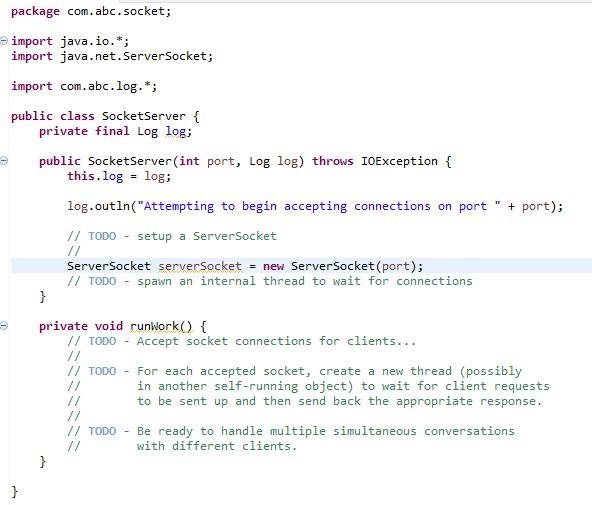Click the this.log assignment line
592x505 pixels.
119,177
